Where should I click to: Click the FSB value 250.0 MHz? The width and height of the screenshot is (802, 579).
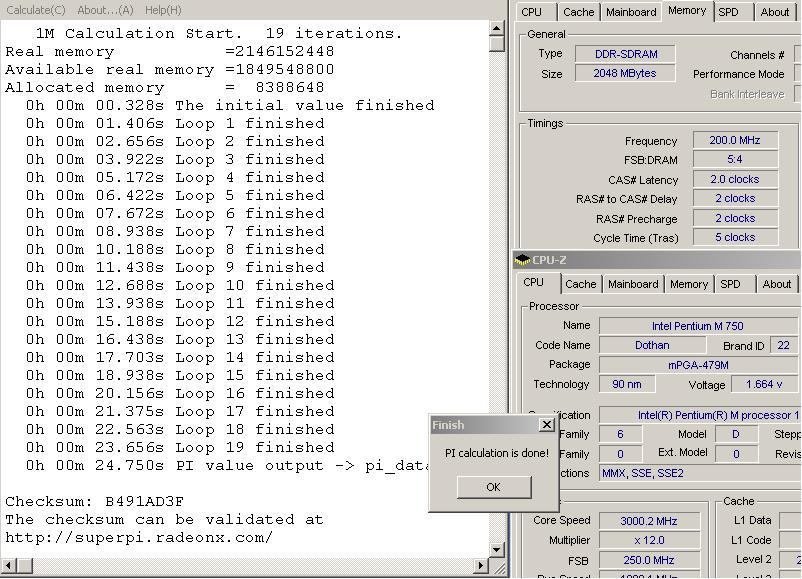coord(649,560)
